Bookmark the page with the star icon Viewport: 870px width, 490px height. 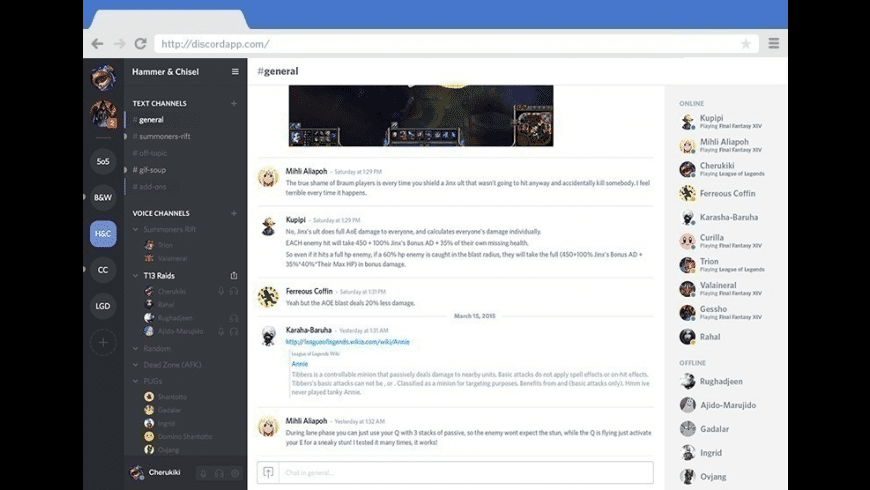pos(746,44)
